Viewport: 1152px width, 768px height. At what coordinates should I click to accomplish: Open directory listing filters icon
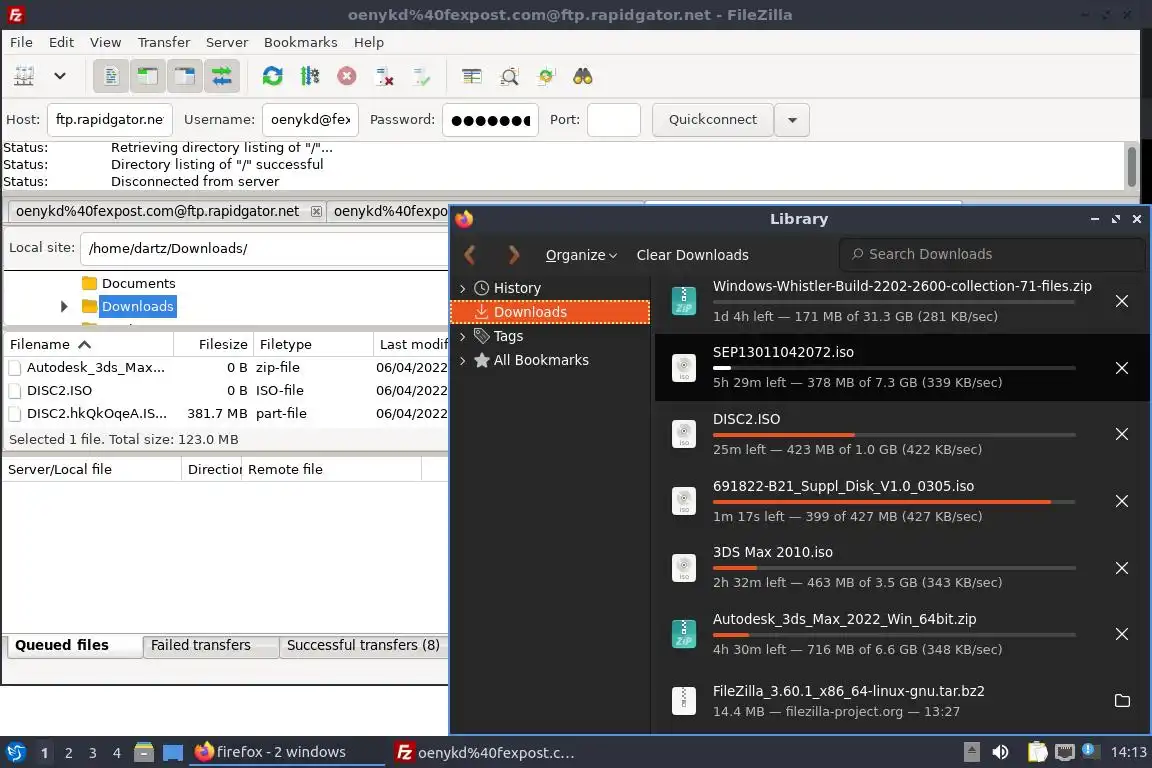point(472,76)
